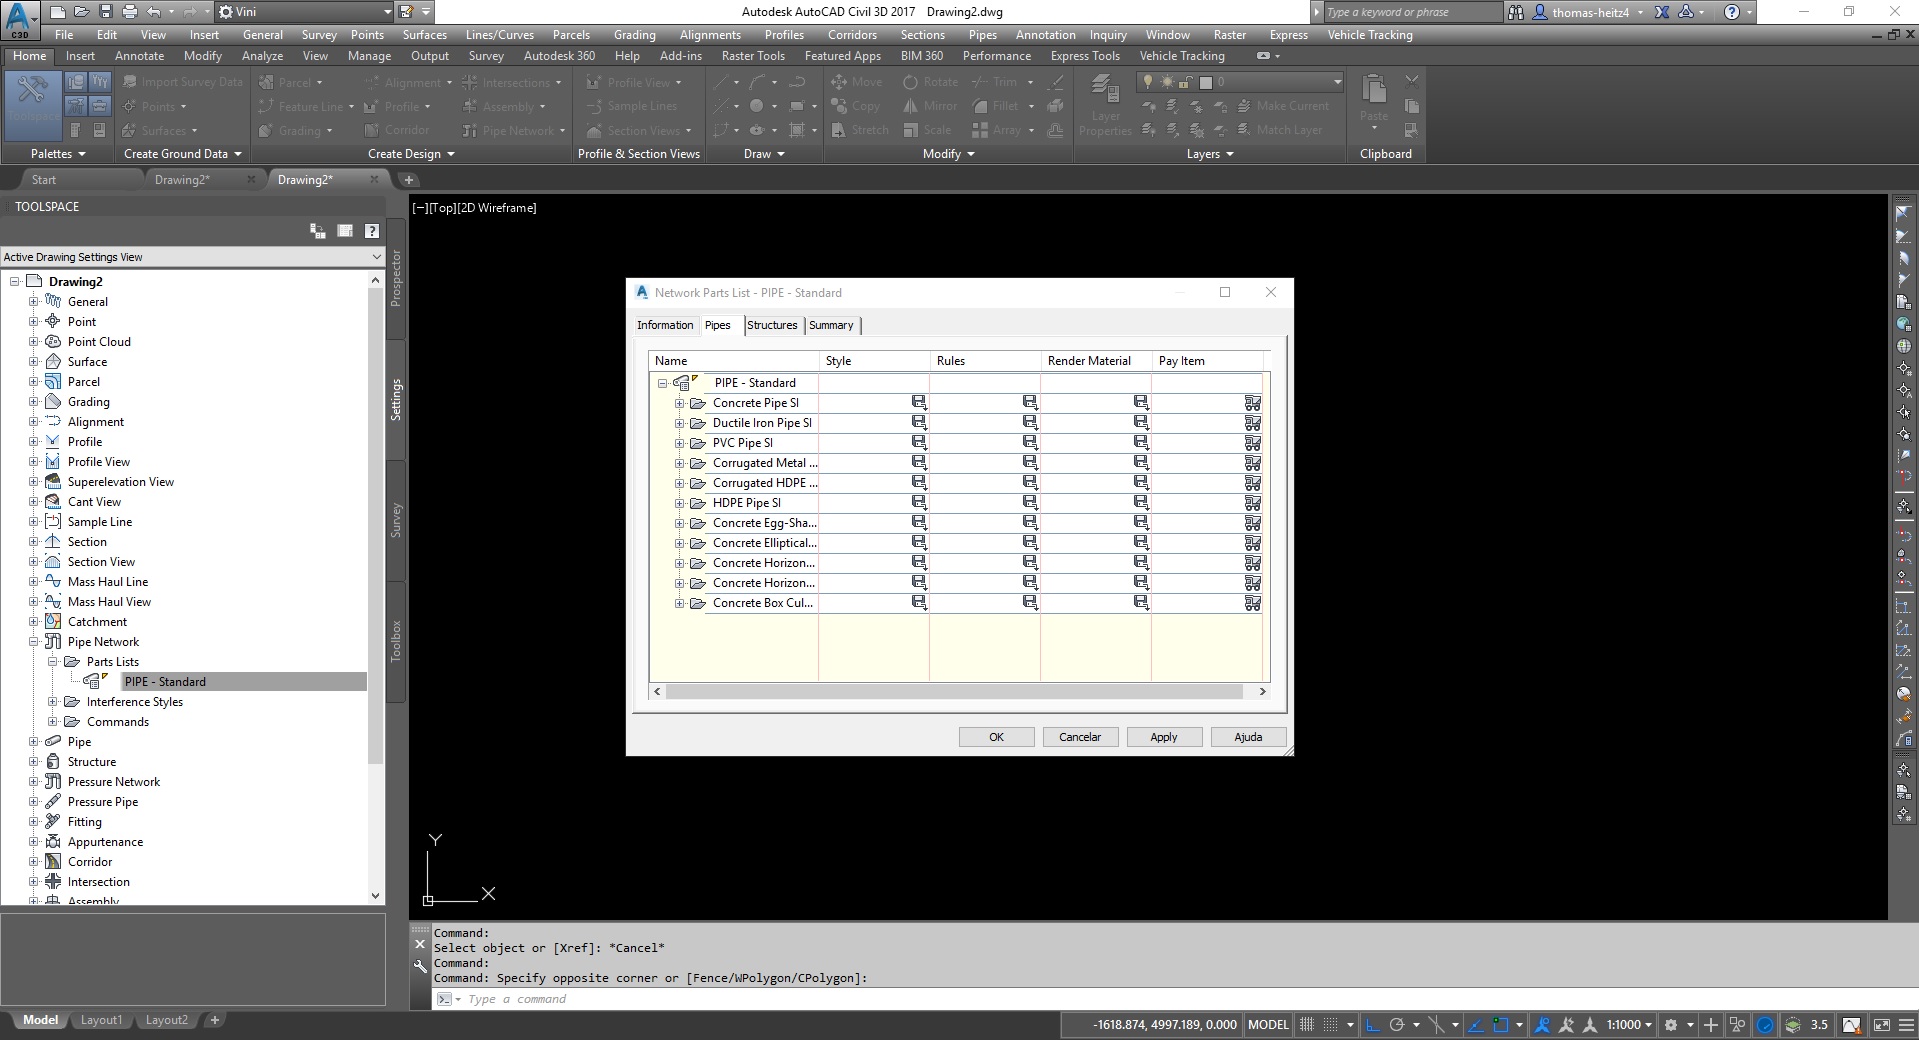Click the Pay Item icon for Ductile Iron Pipe SI
Image resolution: width=1919 pixels, height=1040 pixels.
[x=1252, y=422]
